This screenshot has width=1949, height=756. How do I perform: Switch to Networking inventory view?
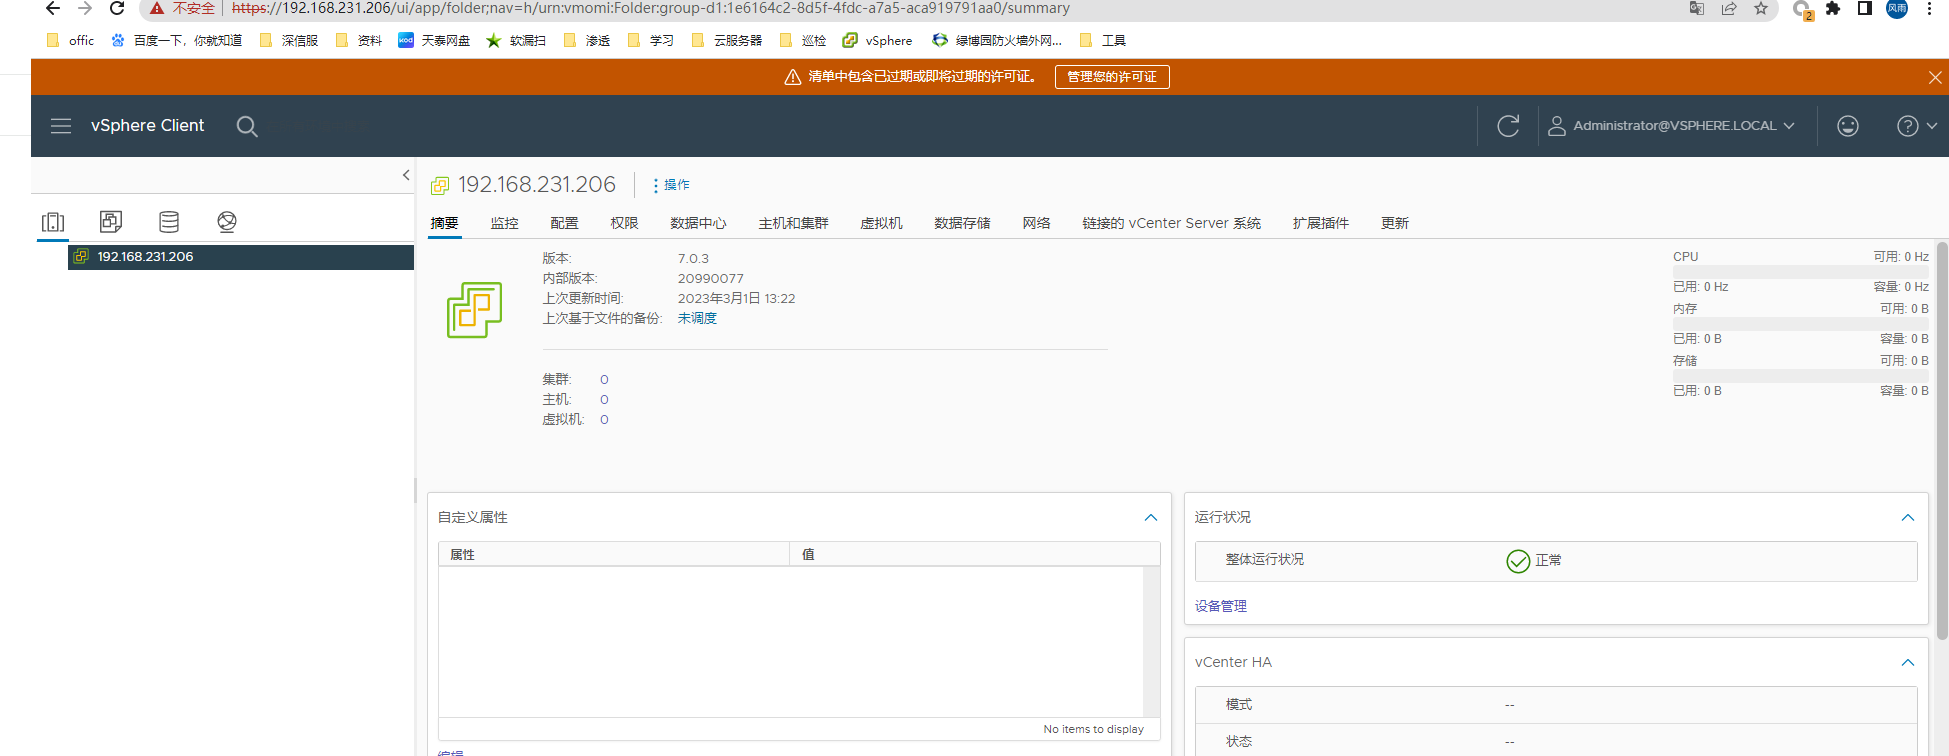tap(227, 222)
